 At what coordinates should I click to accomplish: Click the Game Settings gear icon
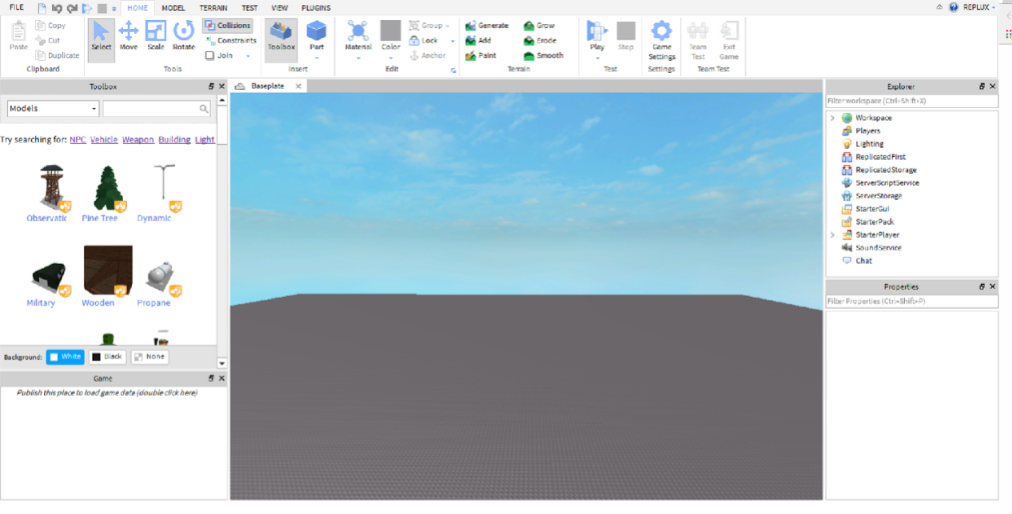[x=661, y=31]
